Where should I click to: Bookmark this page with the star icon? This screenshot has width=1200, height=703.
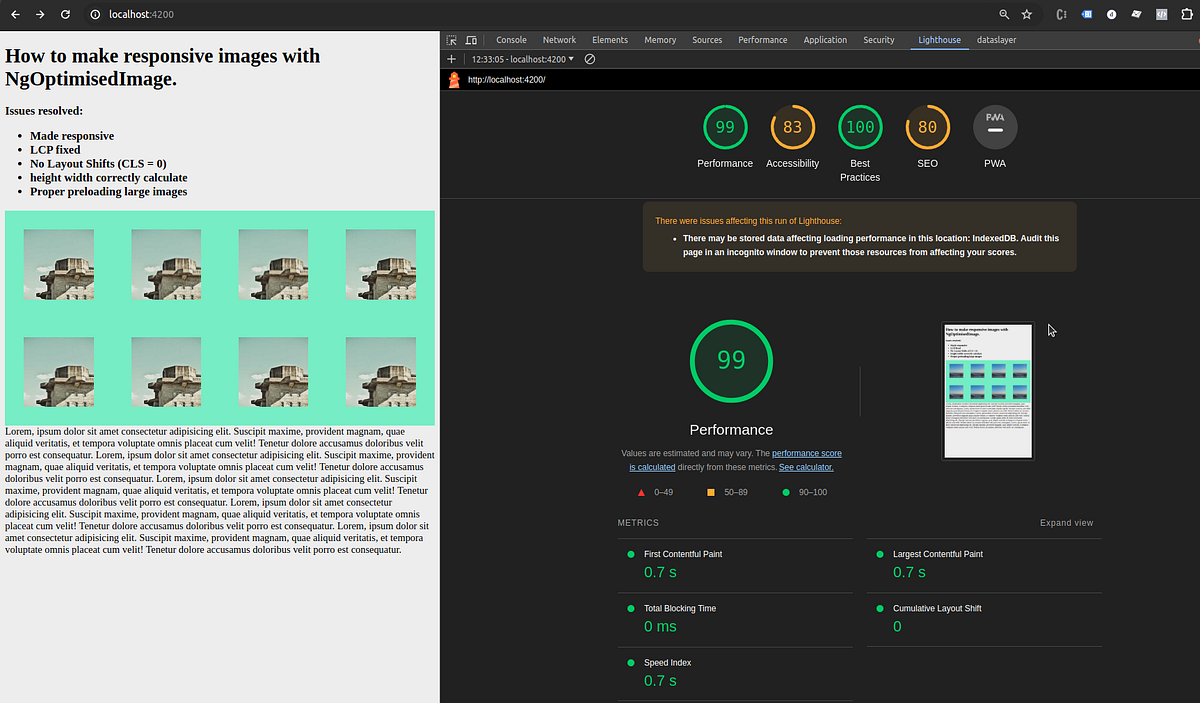[1027, 14]
